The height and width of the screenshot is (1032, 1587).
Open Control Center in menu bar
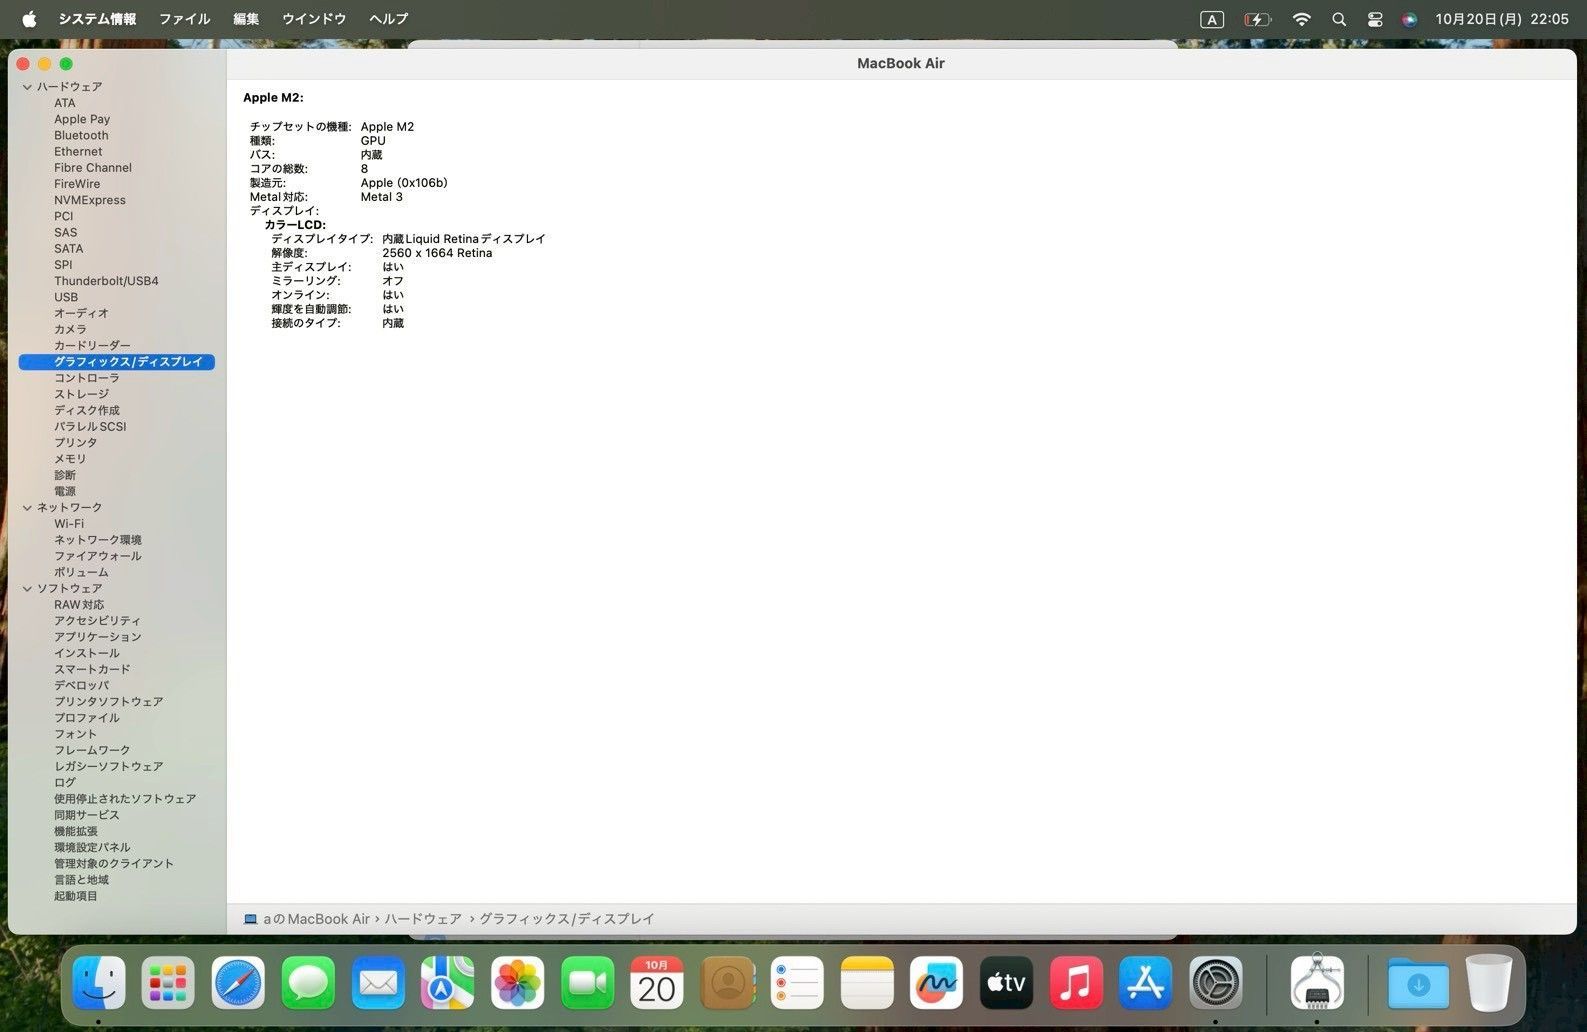(1375, 19)
